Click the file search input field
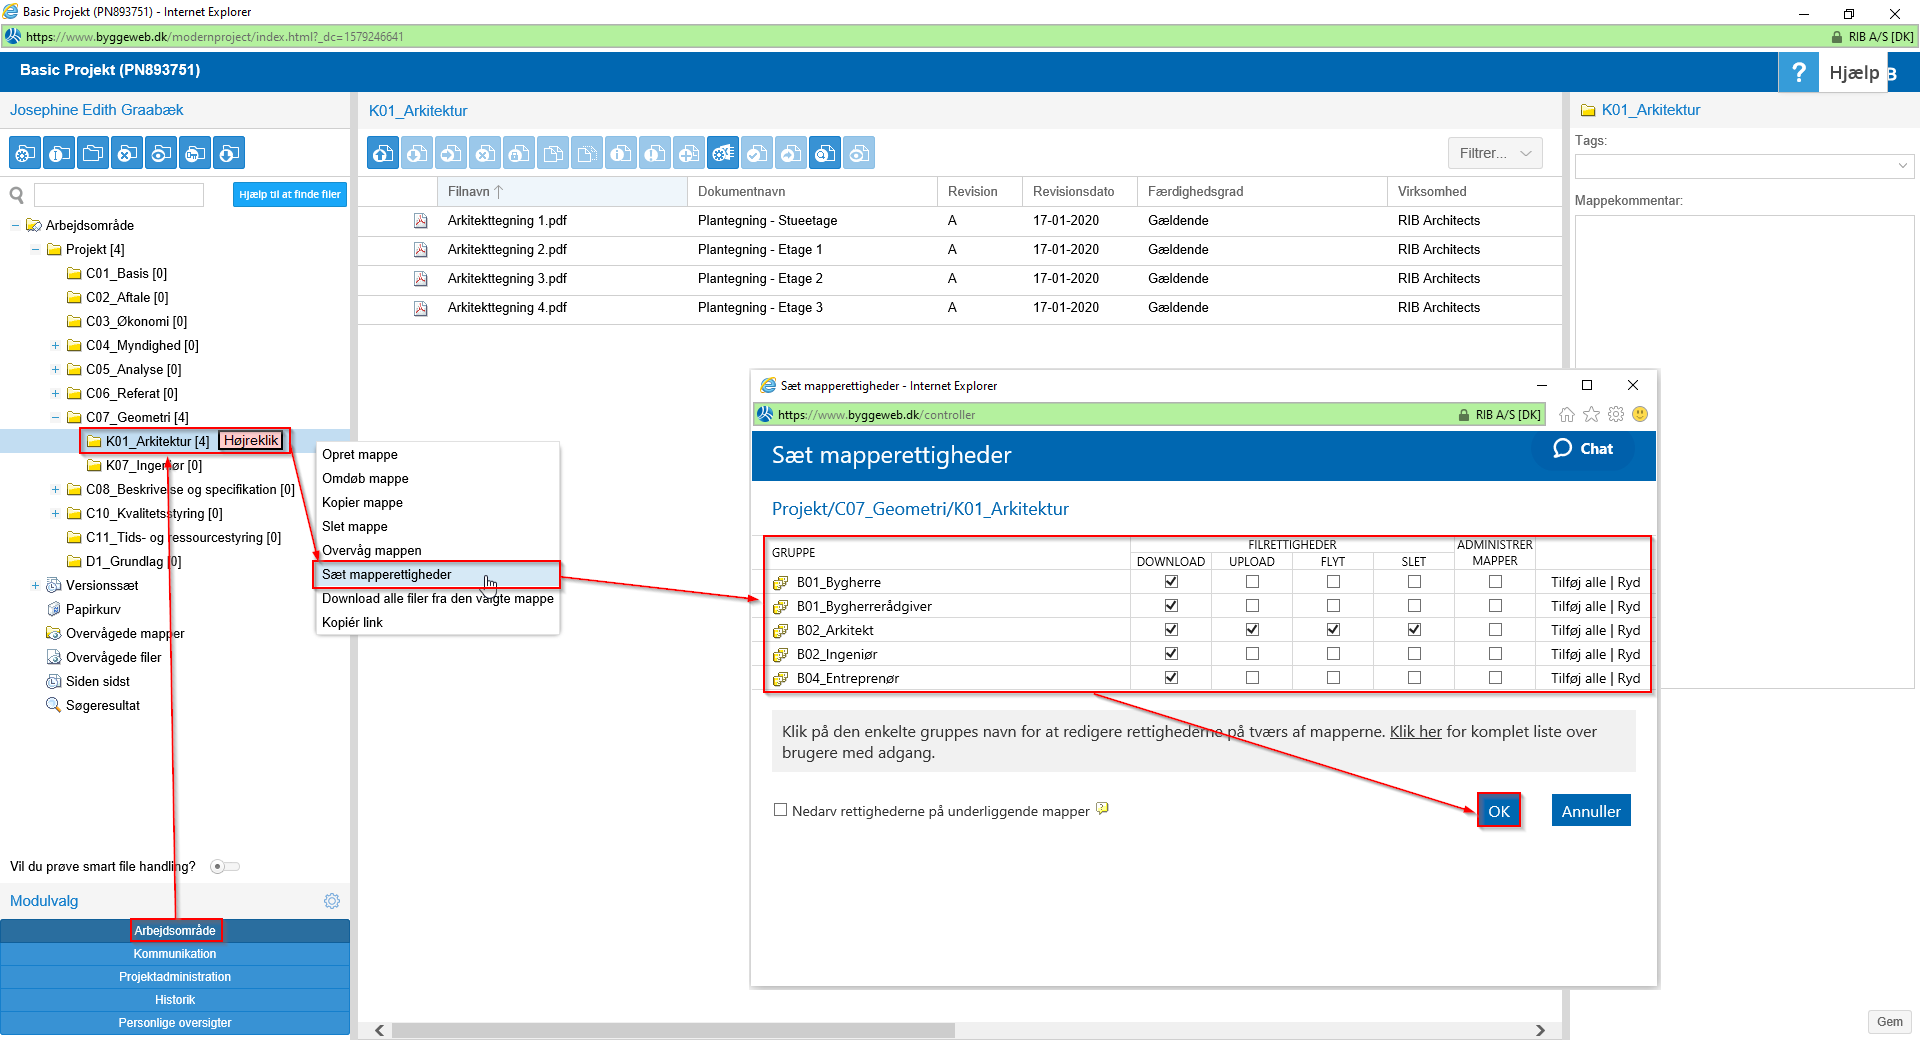 [x=119, y=195]
